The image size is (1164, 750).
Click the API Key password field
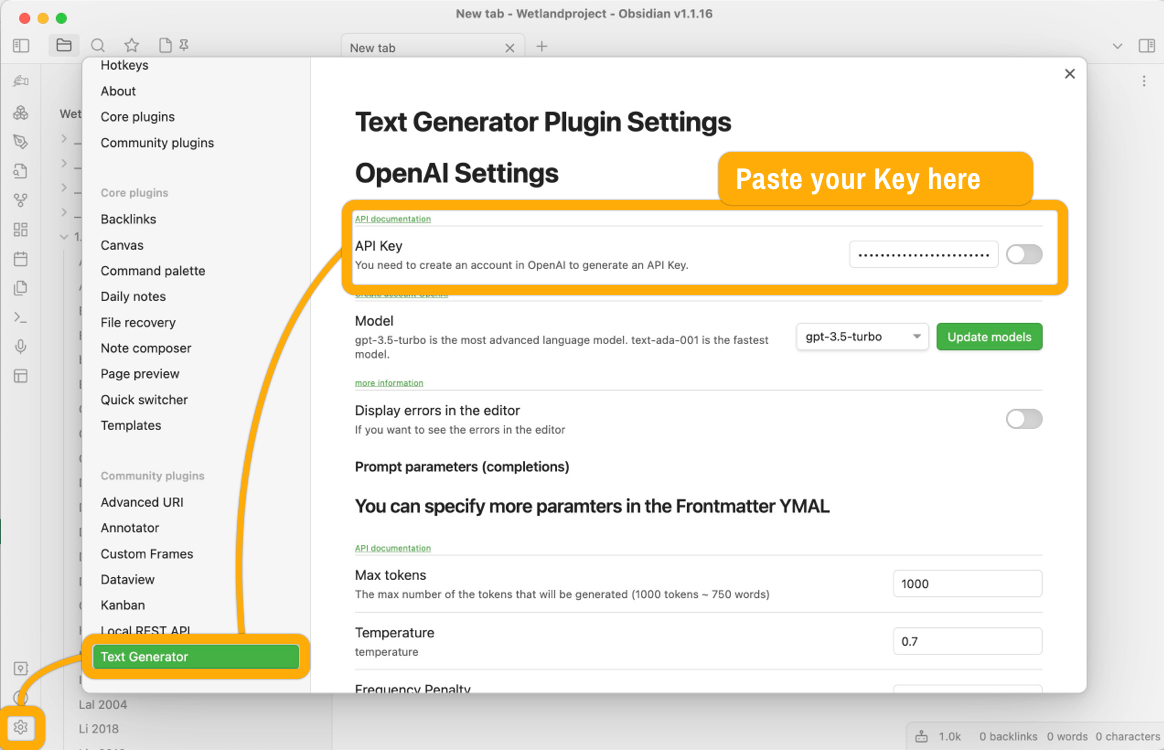point(923,255)
